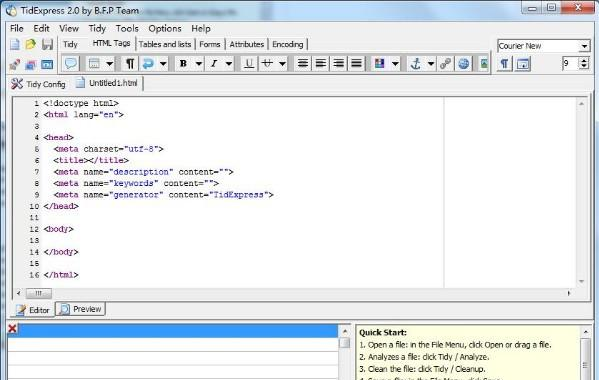The width and height of the screenshot is (599, 380).
Task: Click the div/block element icon
Action: 94,63
